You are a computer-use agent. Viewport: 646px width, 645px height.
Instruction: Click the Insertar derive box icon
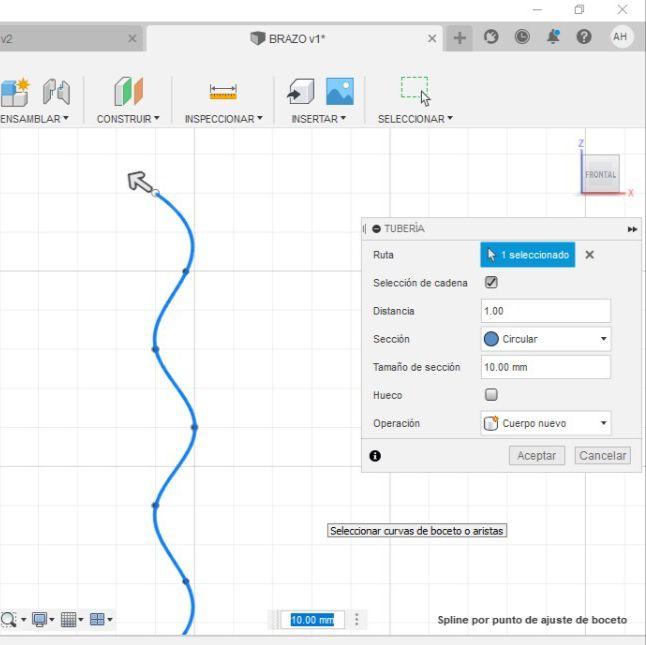coord(301,91)
